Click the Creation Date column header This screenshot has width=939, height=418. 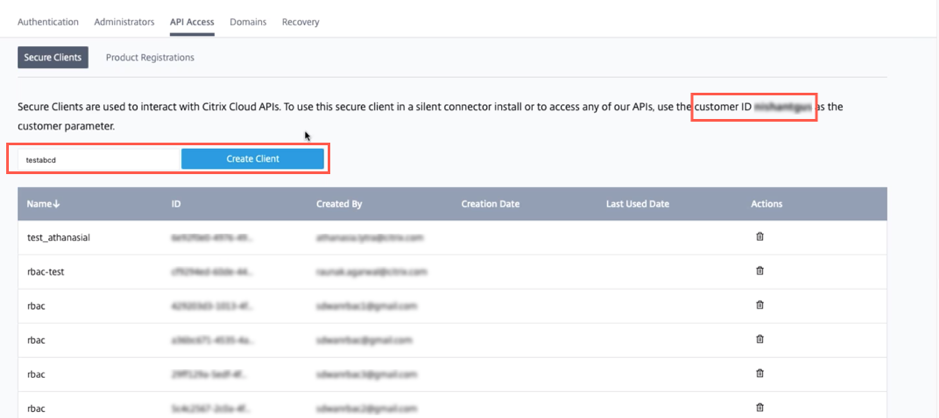click(x=490, y=204)
